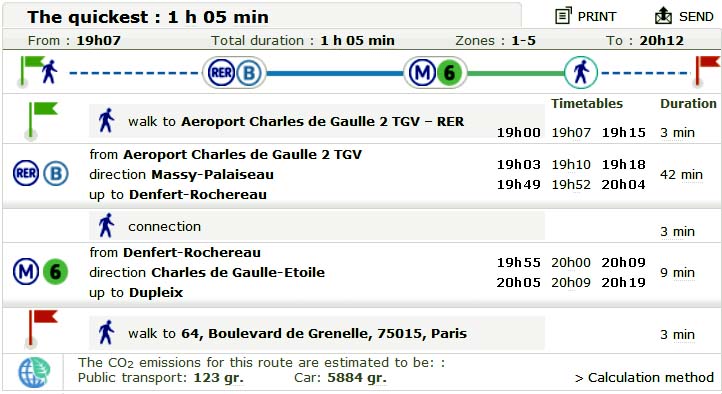Select the 19h00 walk departure timetable option
The image size is (722, 394).
click(x=518, y=133)
